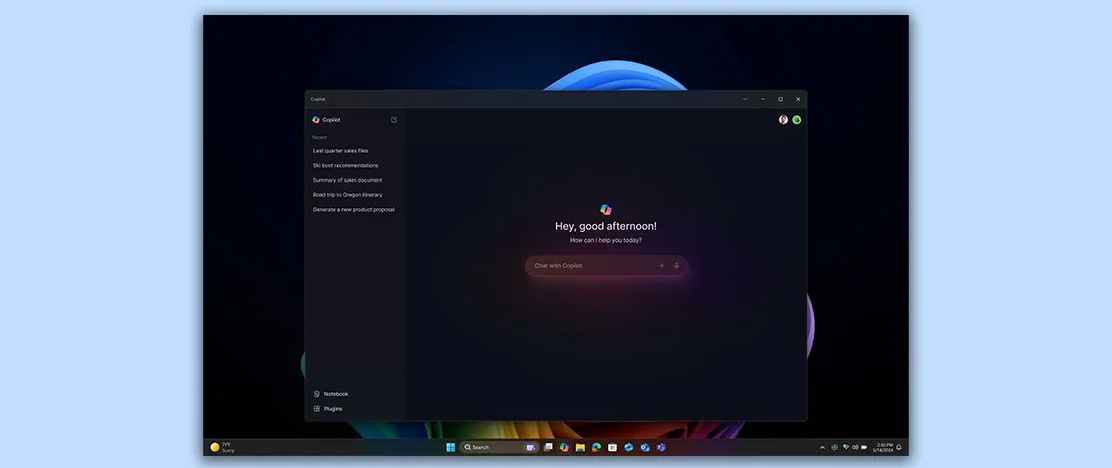1112x468 pixels.
Task: Open Microsoft Teams from the taskbar
Action: (x=661, y=447)
